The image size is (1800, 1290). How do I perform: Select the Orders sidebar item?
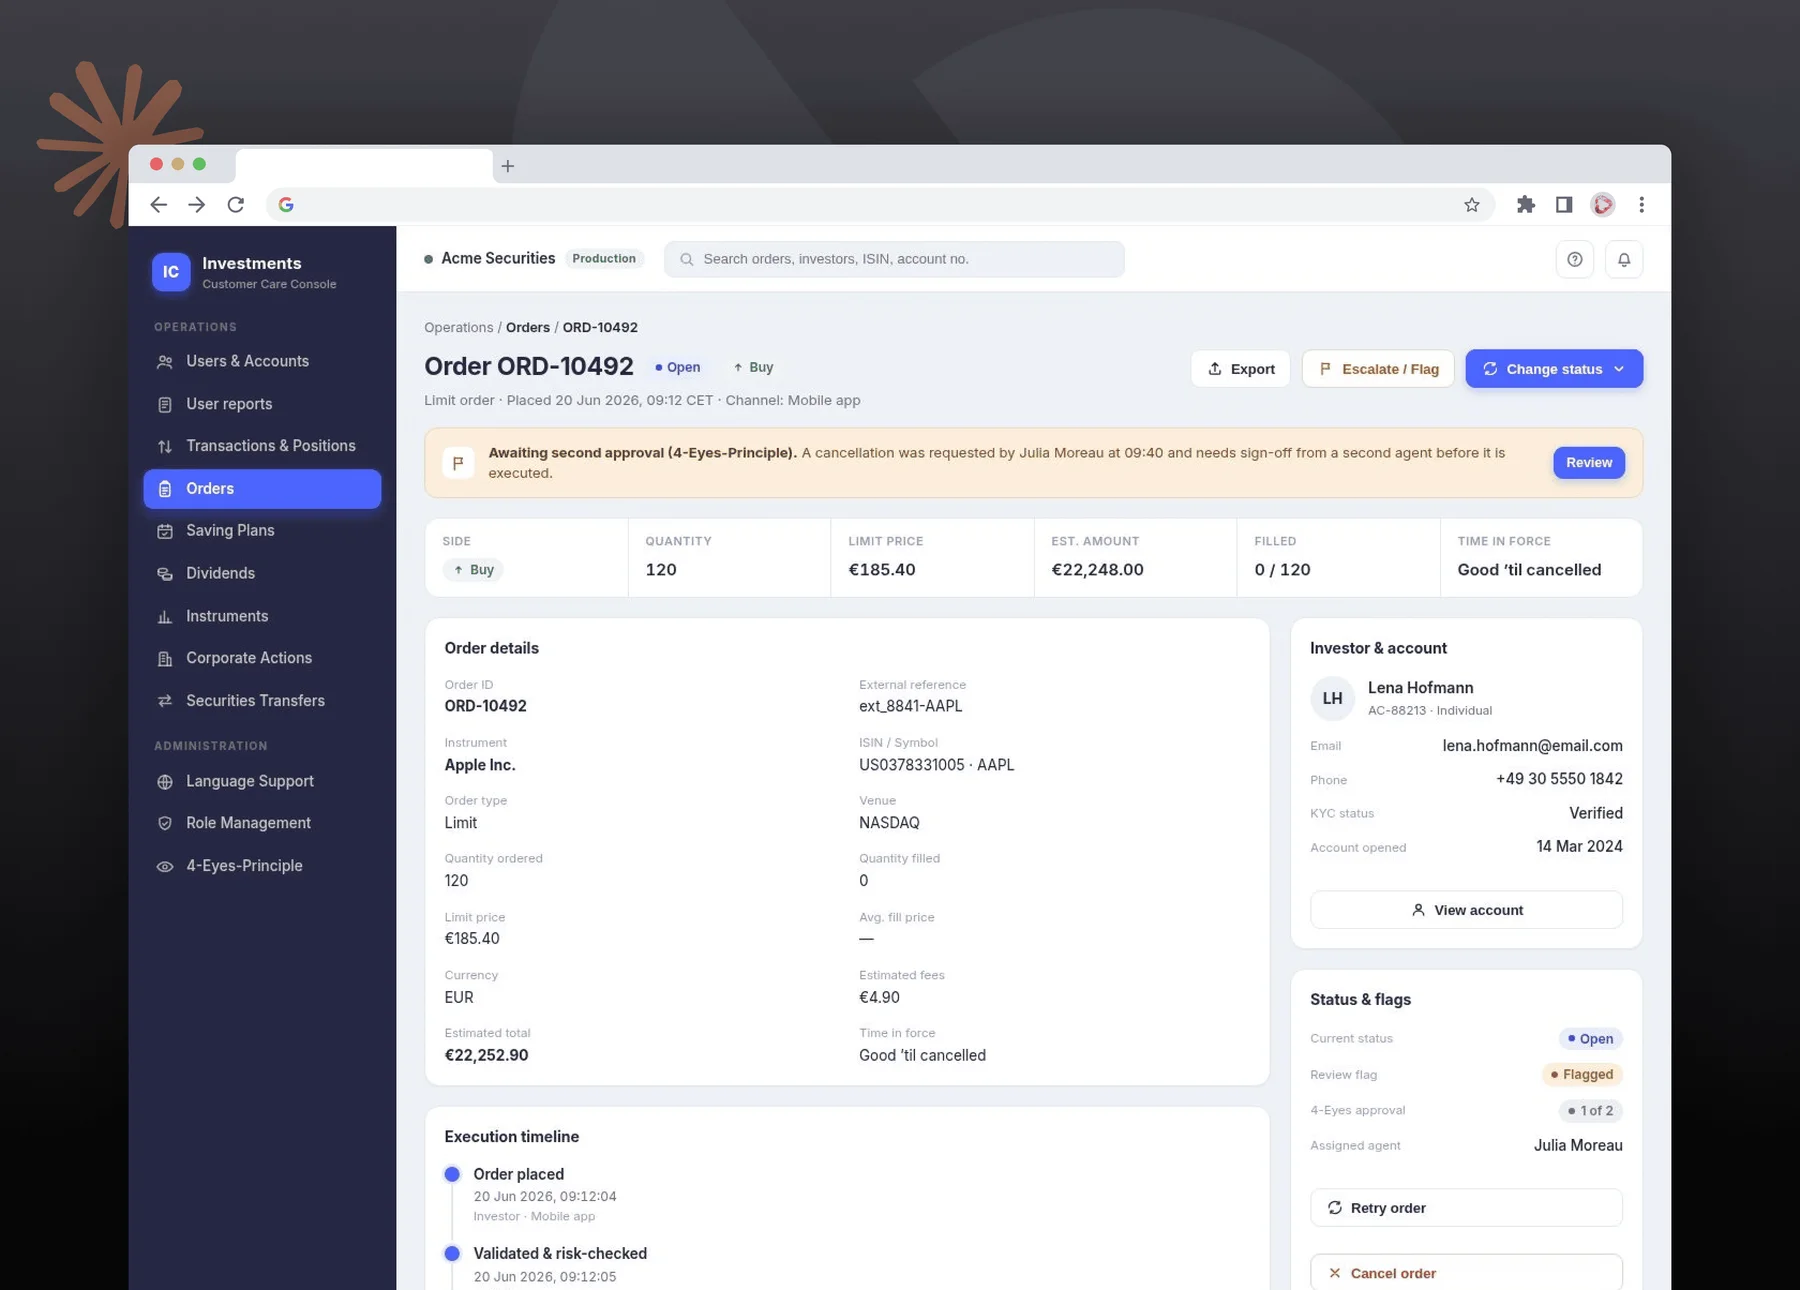262,489
